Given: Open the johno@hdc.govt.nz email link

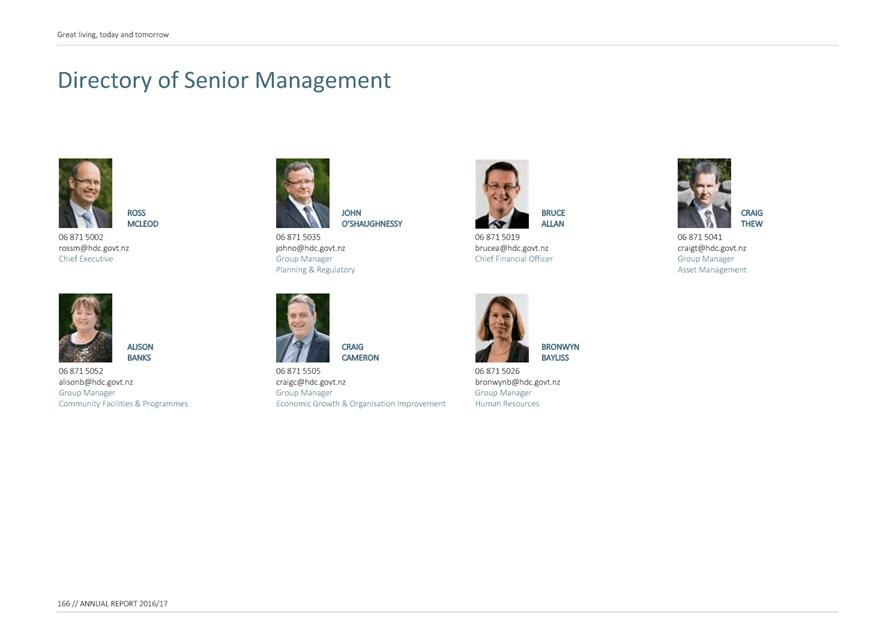Looking at the screenshot, I should [x=311, y=248].
